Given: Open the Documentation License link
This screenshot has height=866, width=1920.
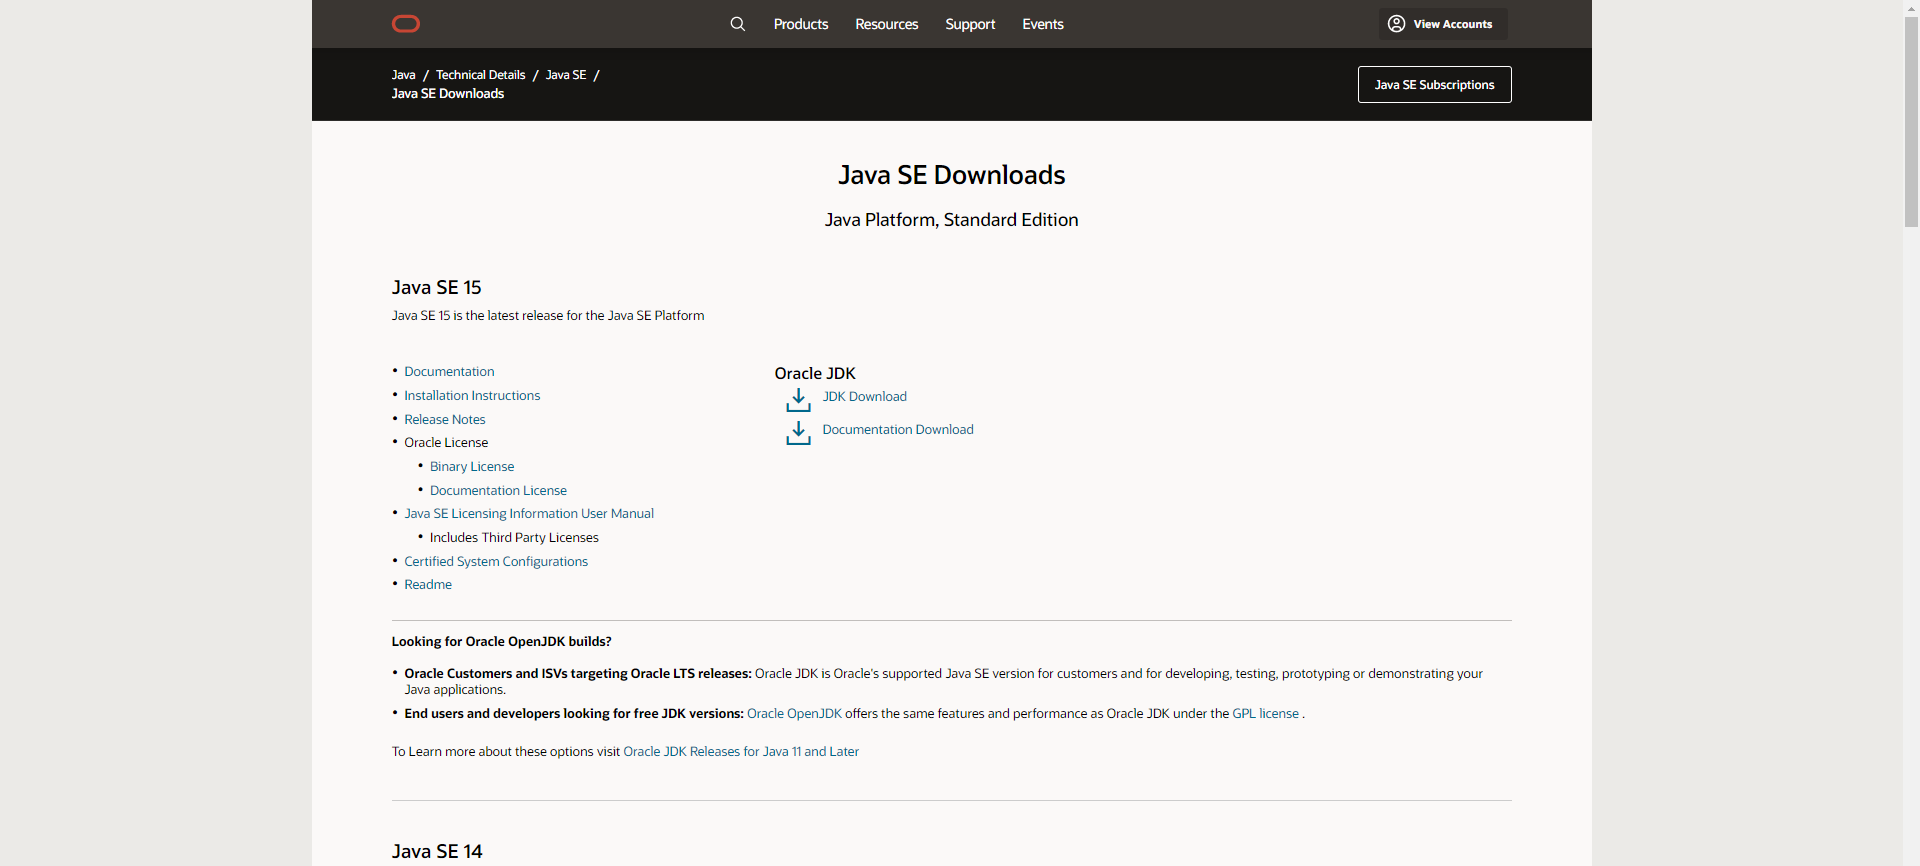Looking at the screenshot, I should [498, 491].
